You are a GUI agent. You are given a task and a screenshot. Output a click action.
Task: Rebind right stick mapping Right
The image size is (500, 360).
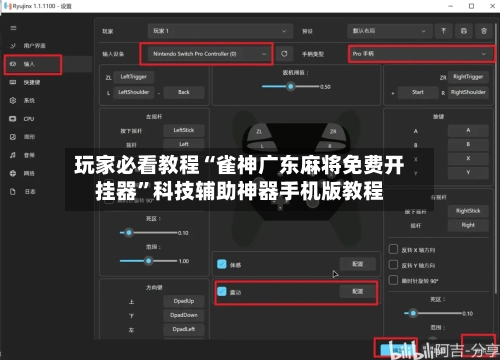[x=468, y=225]
